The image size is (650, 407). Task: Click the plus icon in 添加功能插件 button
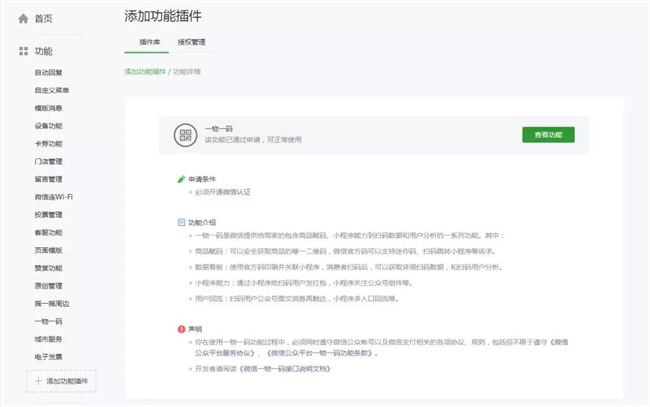pyautogui.click(x=38, y=381)
